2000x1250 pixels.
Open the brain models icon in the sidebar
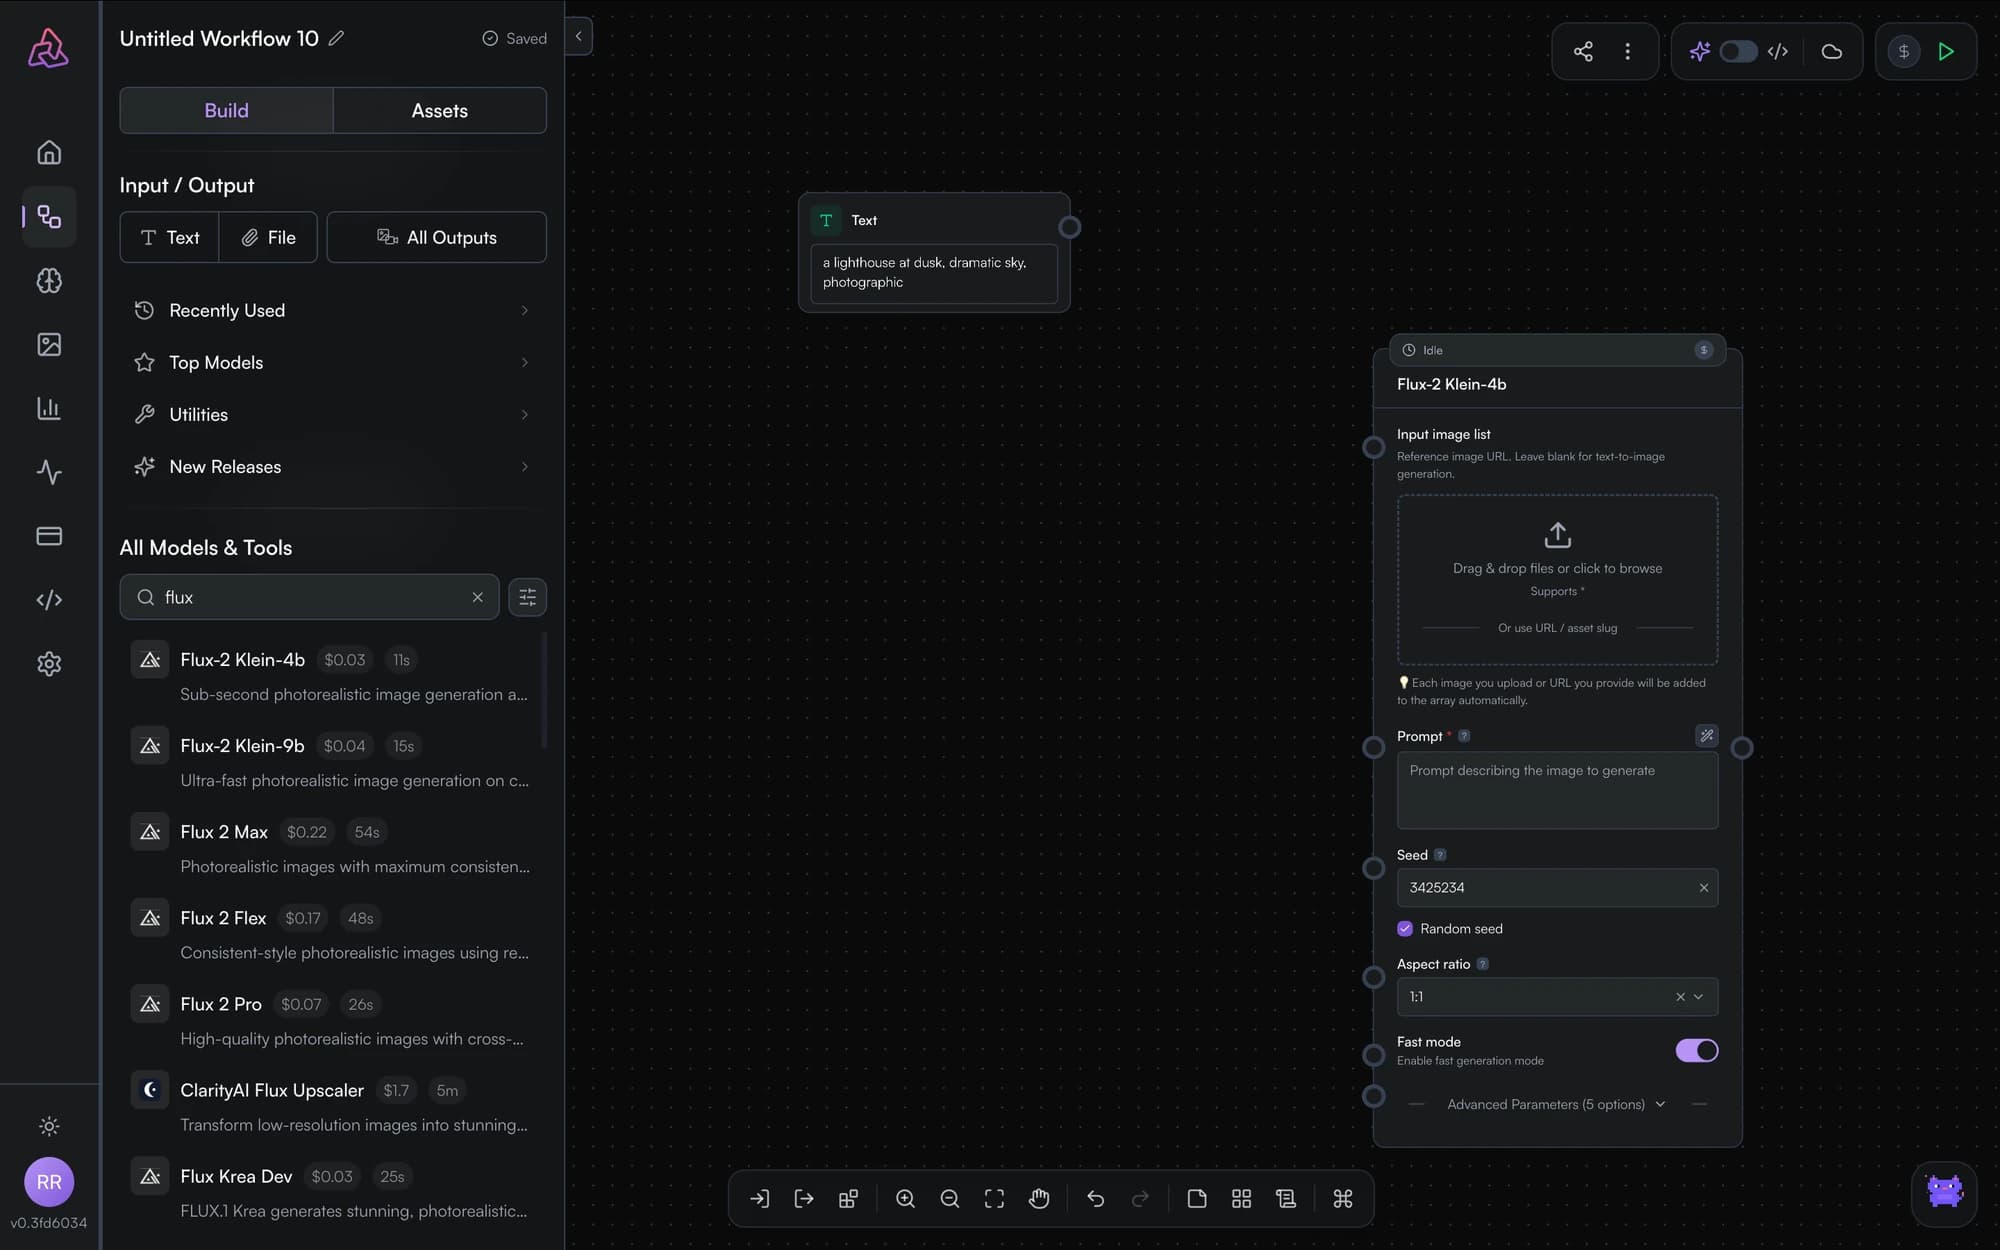49,280
